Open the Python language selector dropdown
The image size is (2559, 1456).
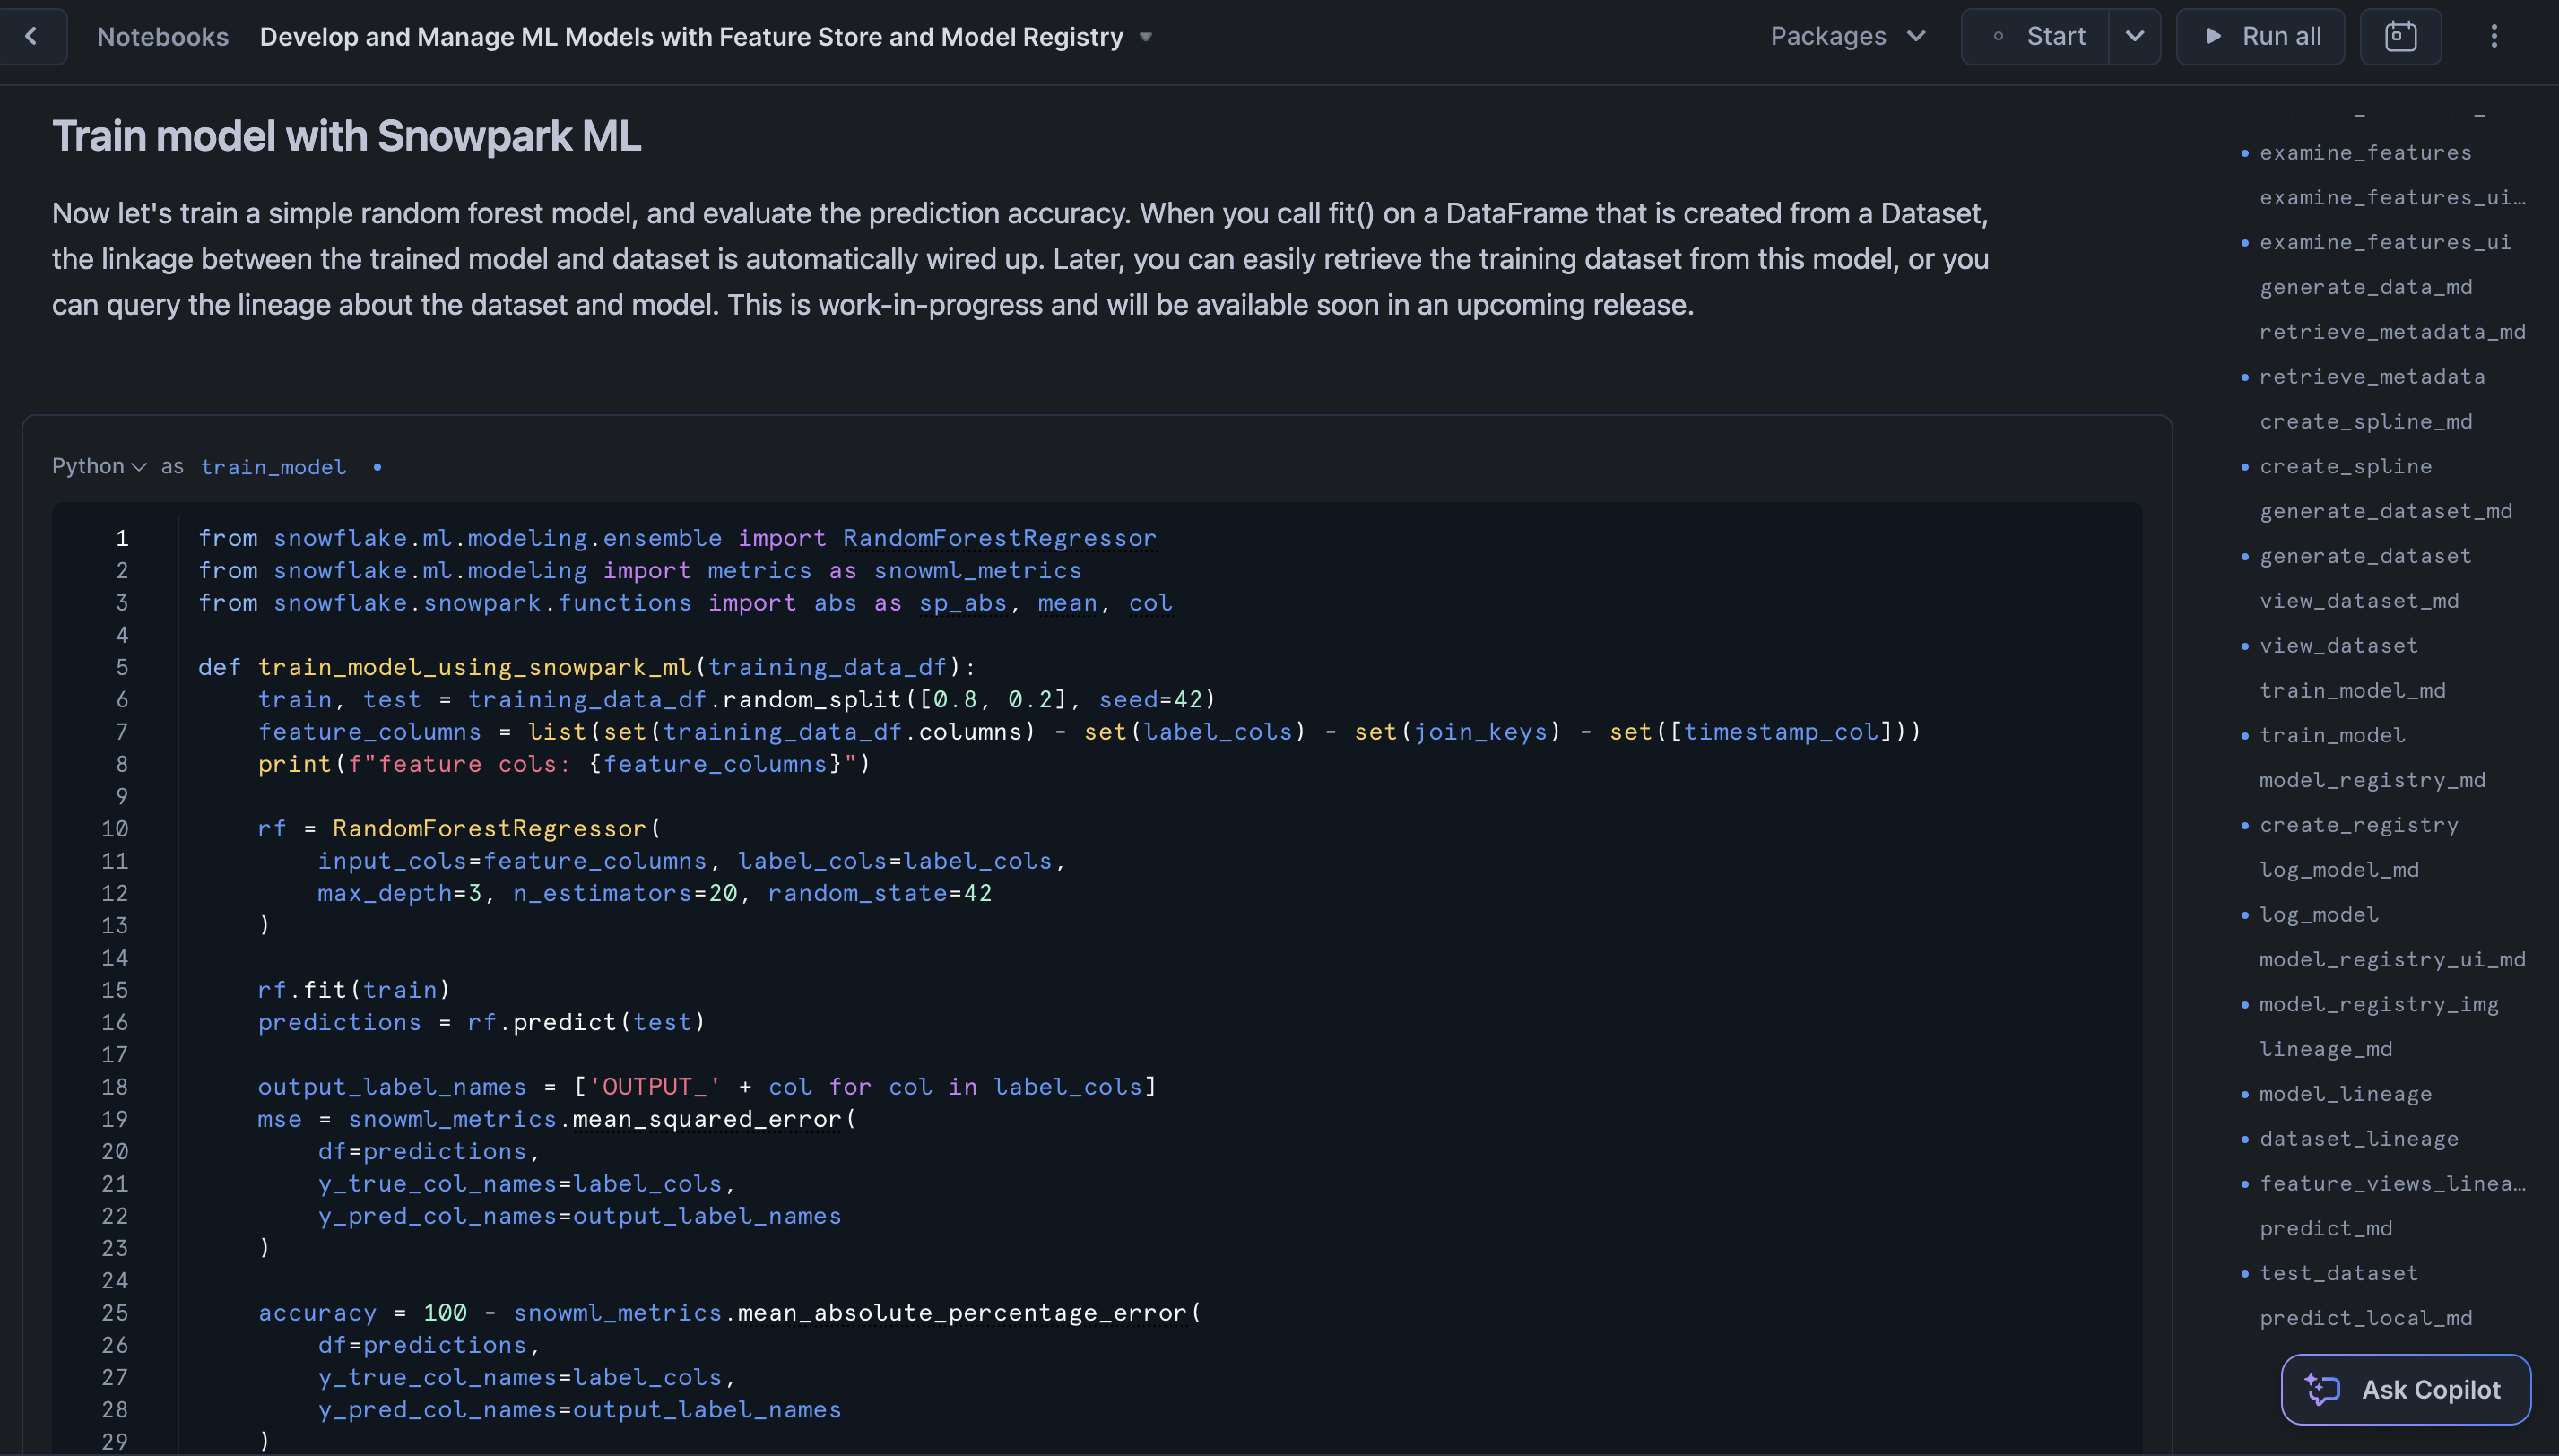99,466
